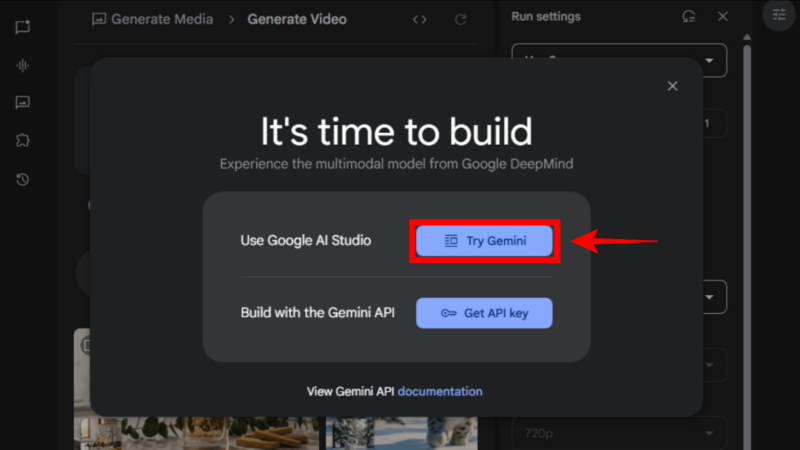Close the Run settings panel
The width and height of the screenshot is (800, 450).
[722, 16]
